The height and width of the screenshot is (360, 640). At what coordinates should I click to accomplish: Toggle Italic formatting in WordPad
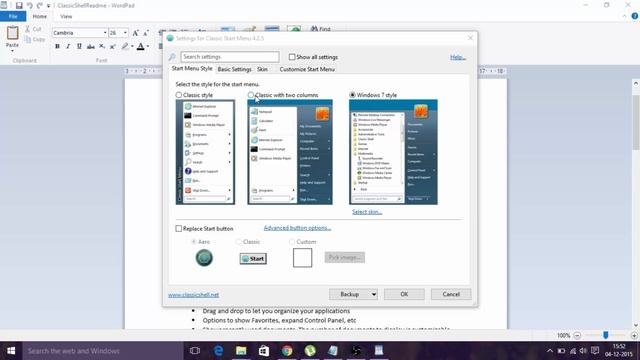(68, 46)
